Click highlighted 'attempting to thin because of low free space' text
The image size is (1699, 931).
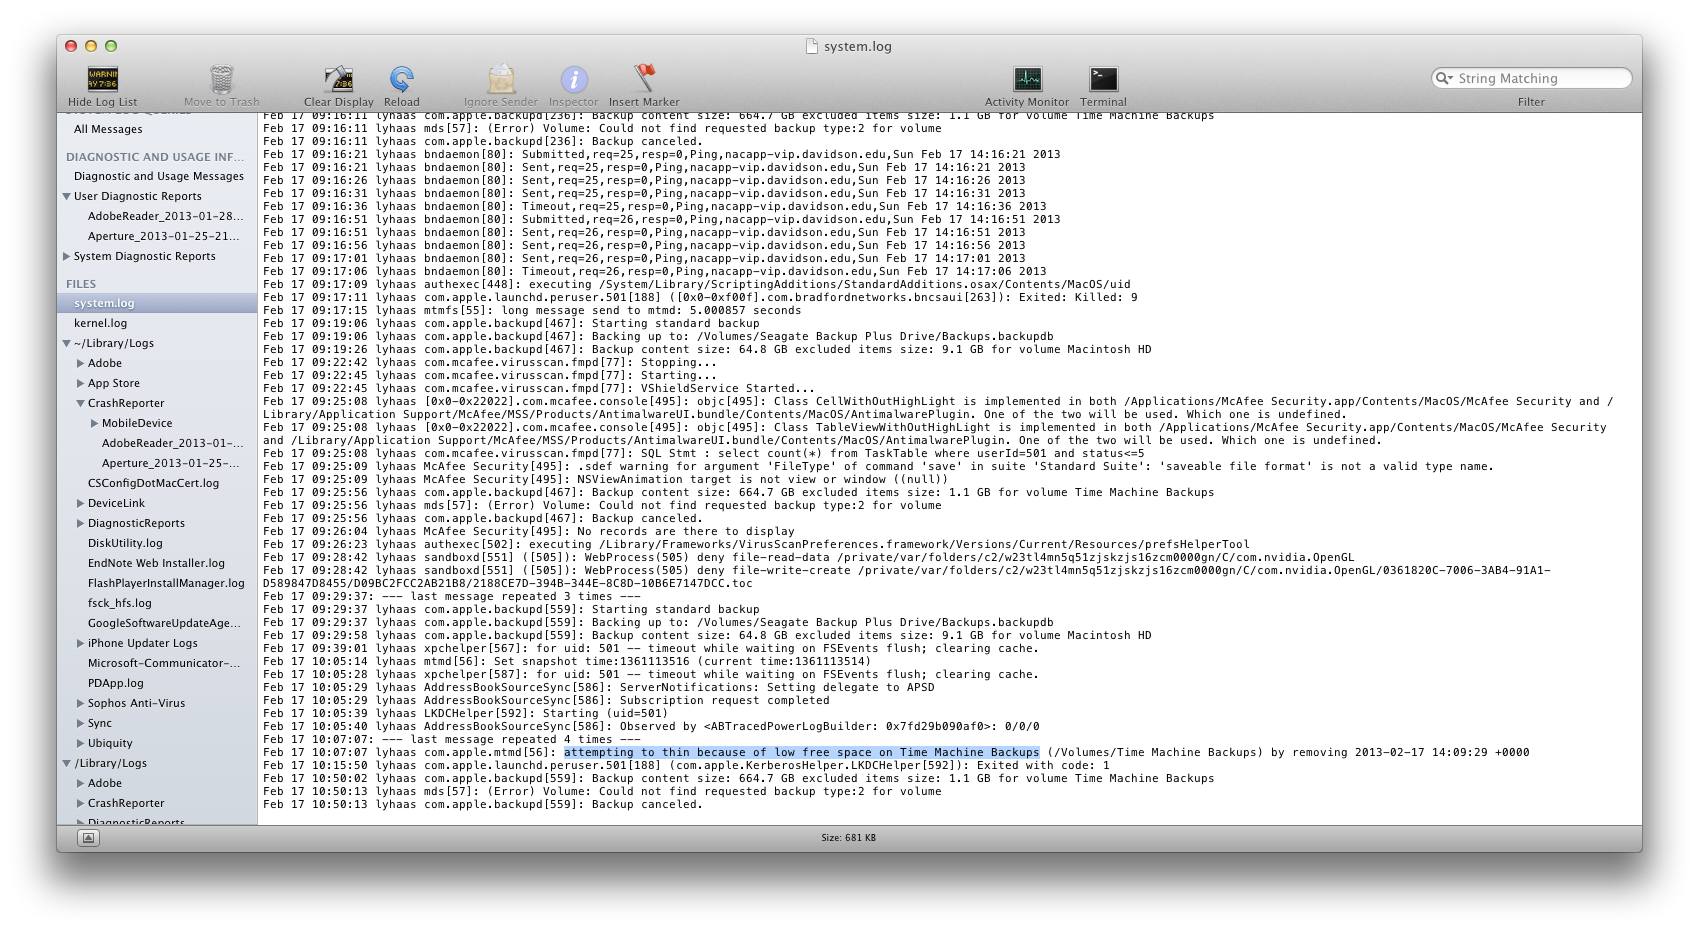tap(801, 752)
